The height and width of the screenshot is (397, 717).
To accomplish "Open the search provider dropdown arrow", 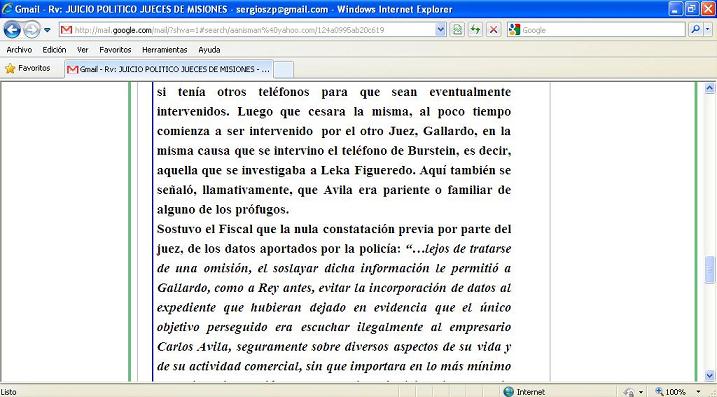I will [x=708, y=30].
